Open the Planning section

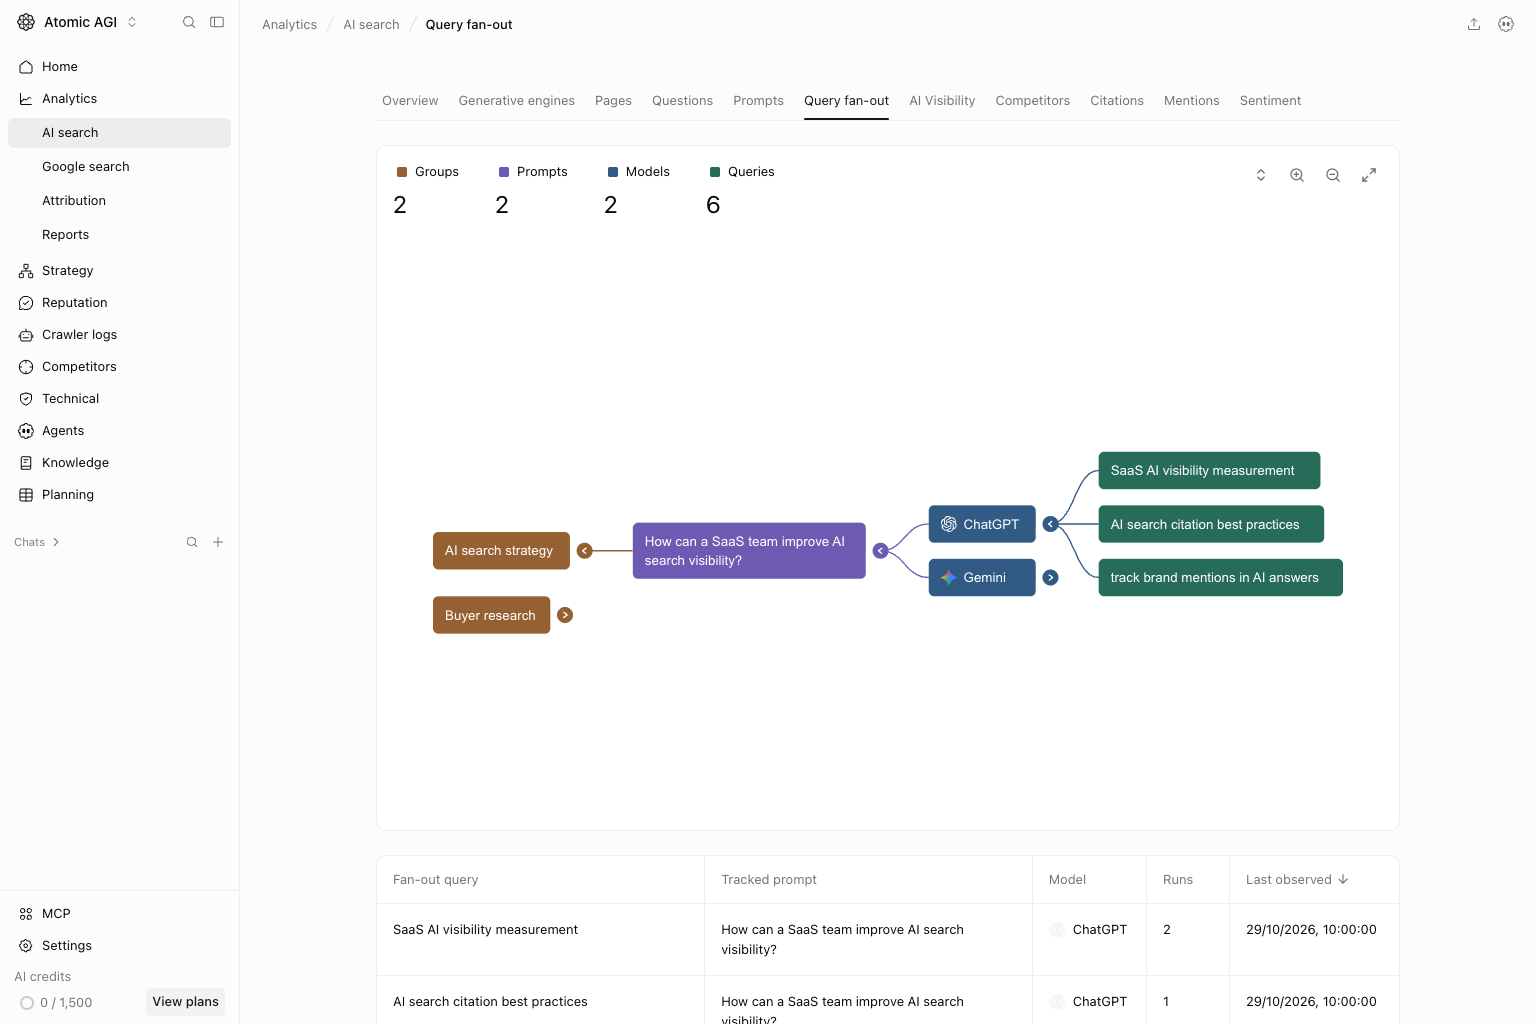(119, 495)
